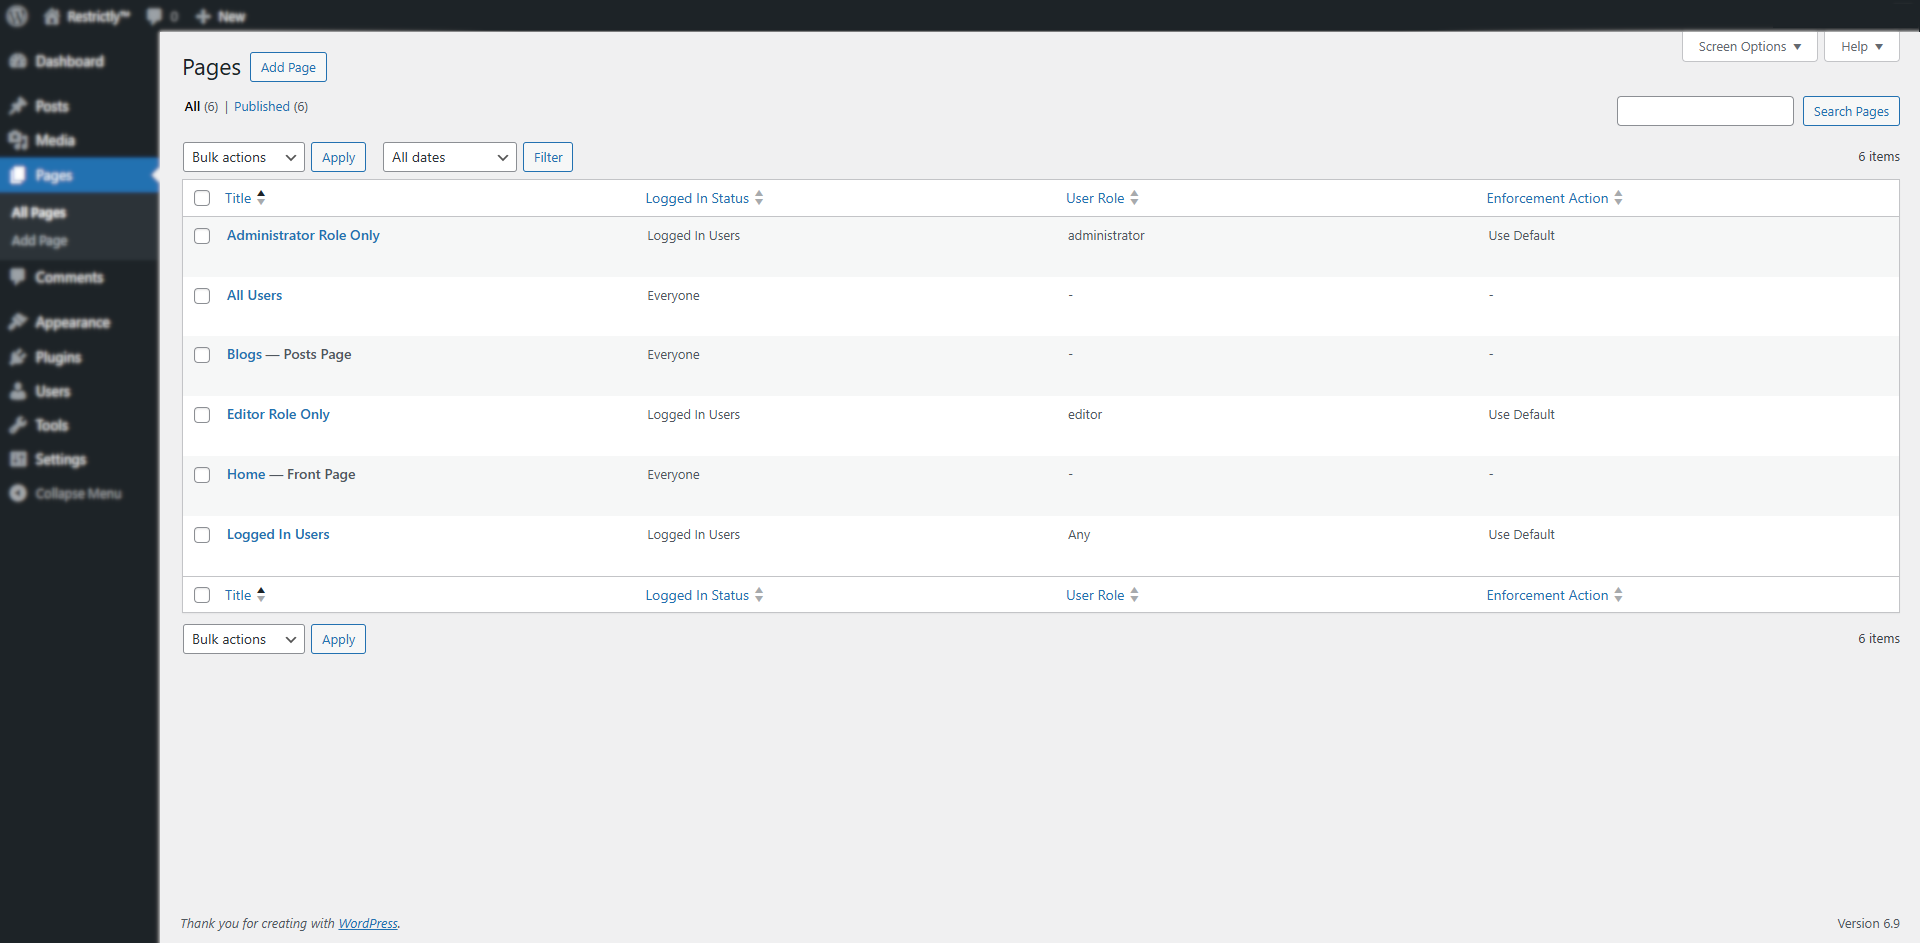Click the Collapse Menu arrow icon
This screenshot has width=1920, height=943.
point(18,494)
